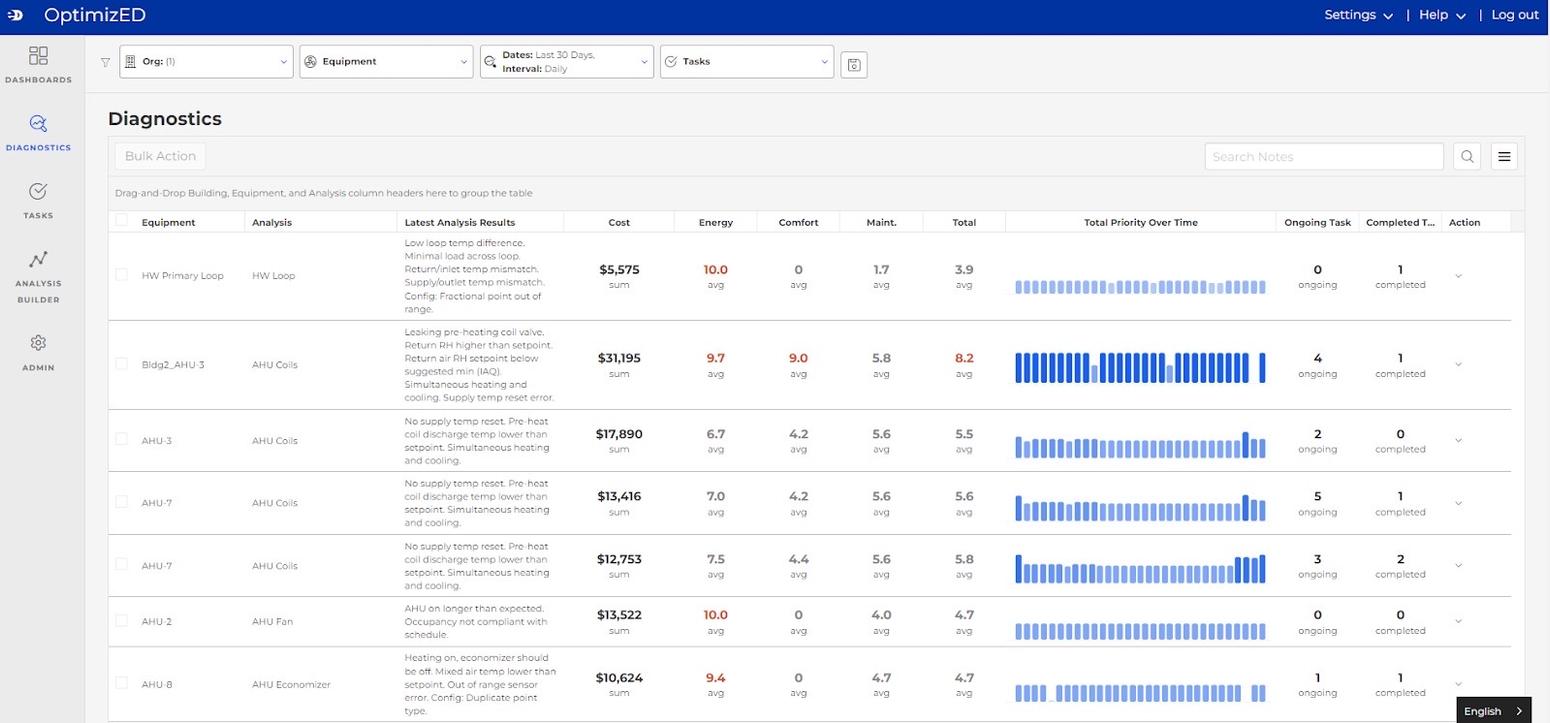Open the hamburger table menu icon
The height and width of the screenshot is (723, 1550).
1504,156
